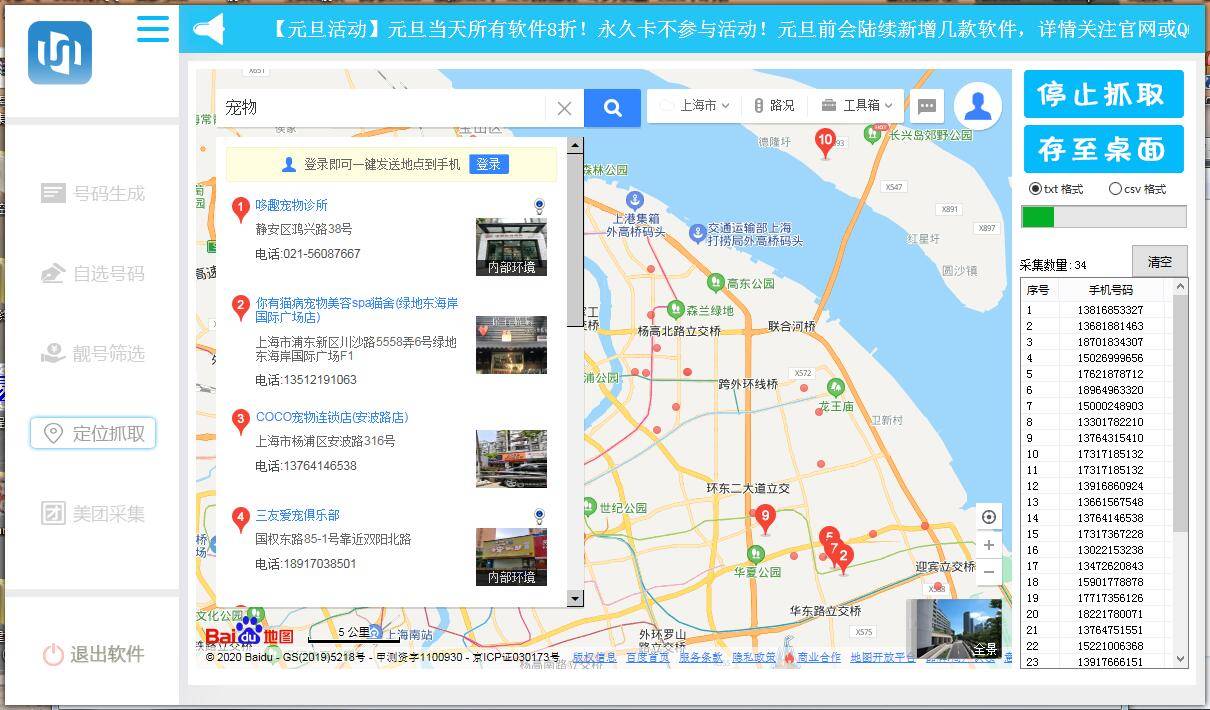The width and height of the screenshot is (1210, 710).
Task: Click red map marker number 10
Action: [825, 142]
